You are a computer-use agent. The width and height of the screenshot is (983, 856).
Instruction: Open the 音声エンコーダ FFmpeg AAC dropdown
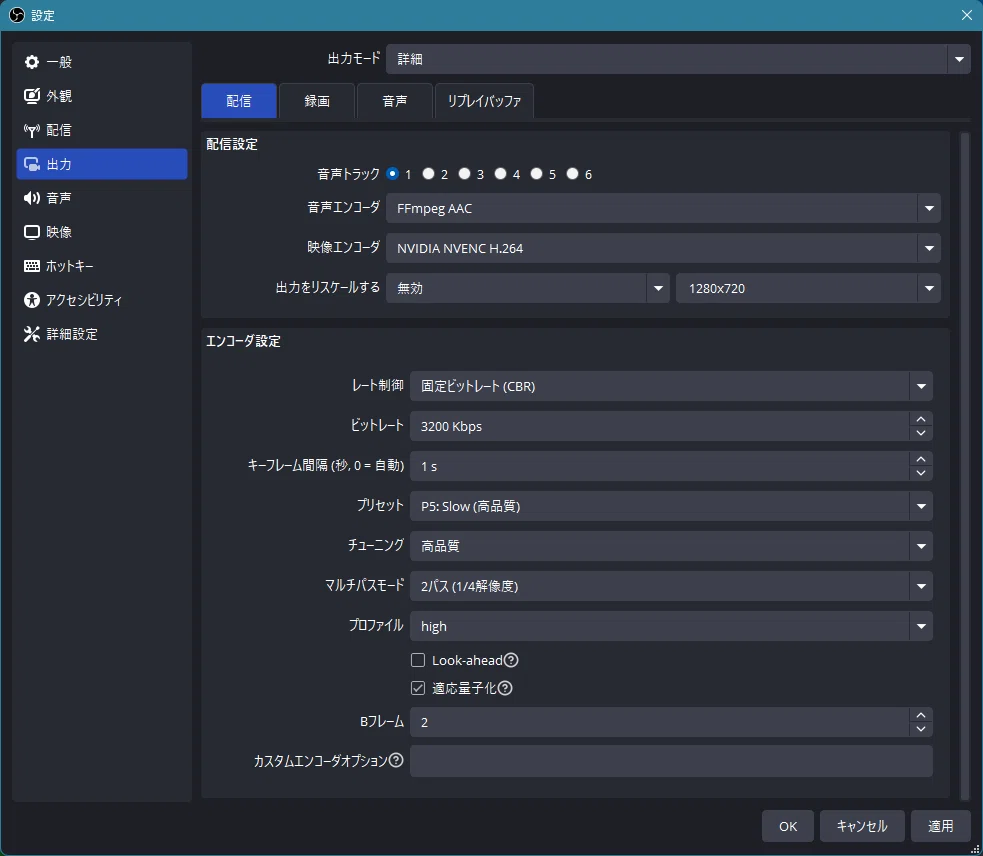pos(663,208)
